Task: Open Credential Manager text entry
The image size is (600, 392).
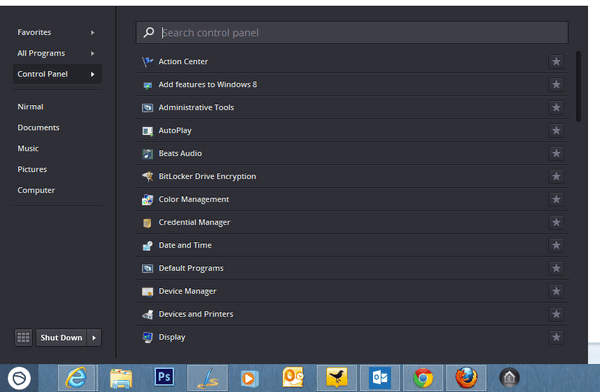Action: coord(194,222)
